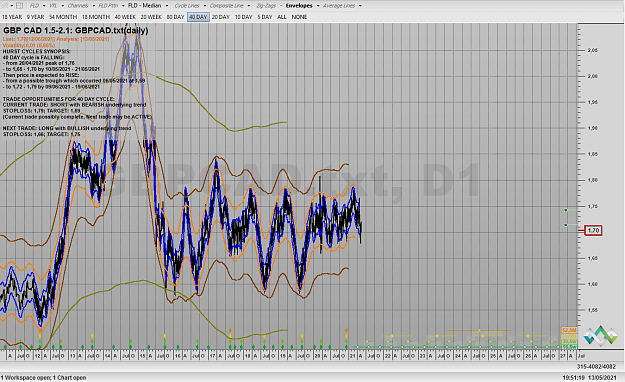Click the TRADE OPPORTUNITIES FOR 40 DAY CYCLE text
The image size is (625, 382).
(59, 99)
